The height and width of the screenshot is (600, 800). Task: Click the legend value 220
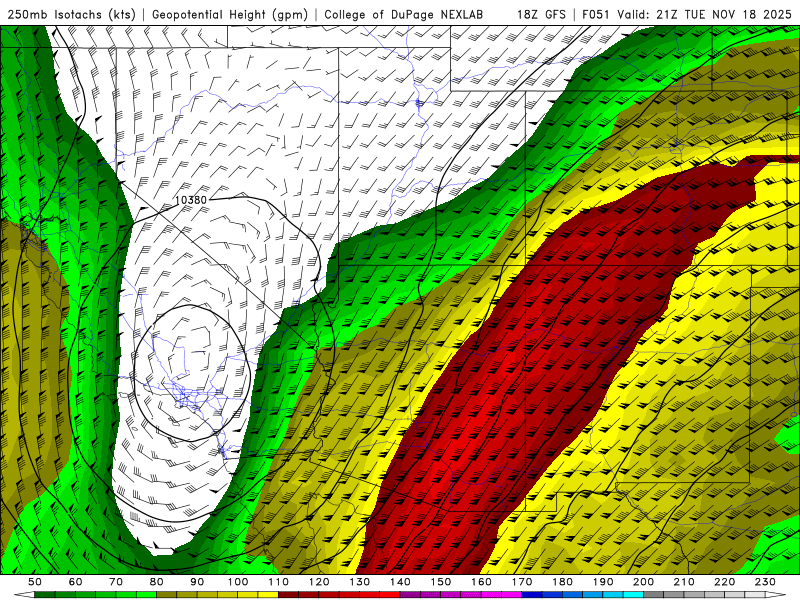[725, 582]
